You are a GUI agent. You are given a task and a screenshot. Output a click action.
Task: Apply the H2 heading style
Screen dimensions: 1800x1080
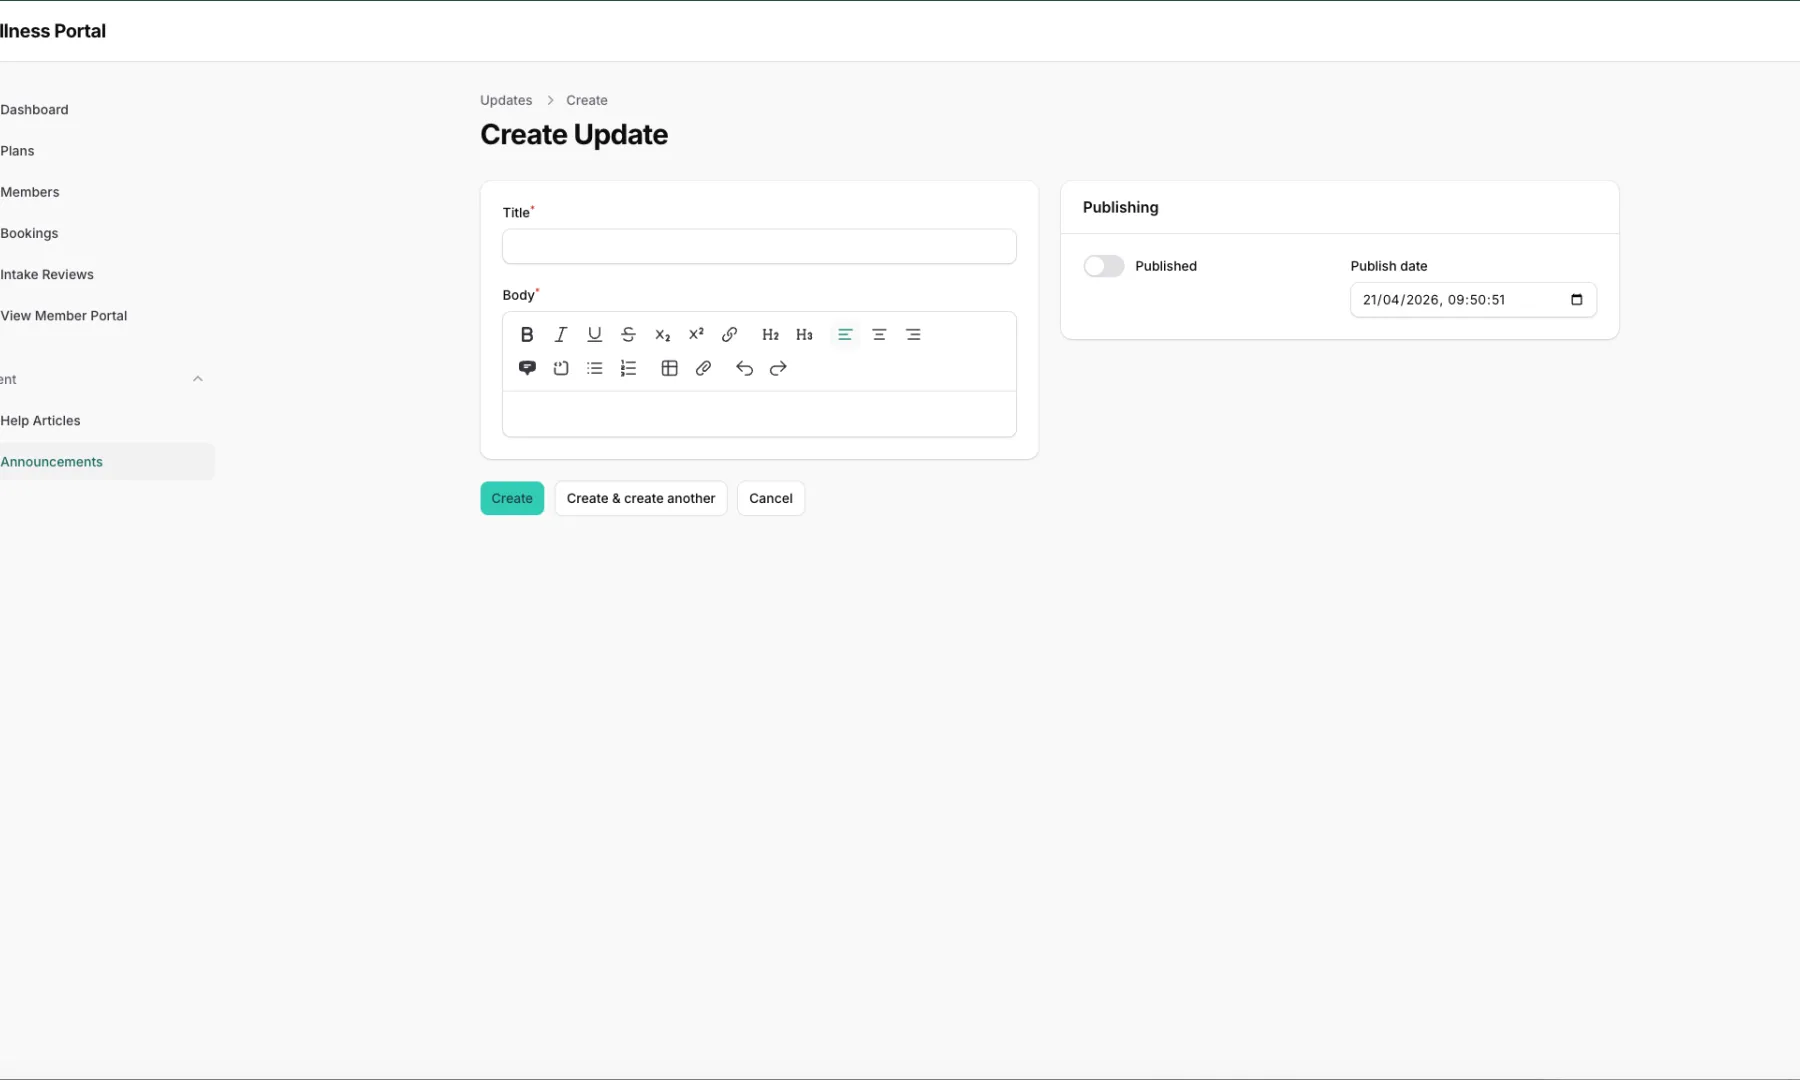[x=770, y=334]
